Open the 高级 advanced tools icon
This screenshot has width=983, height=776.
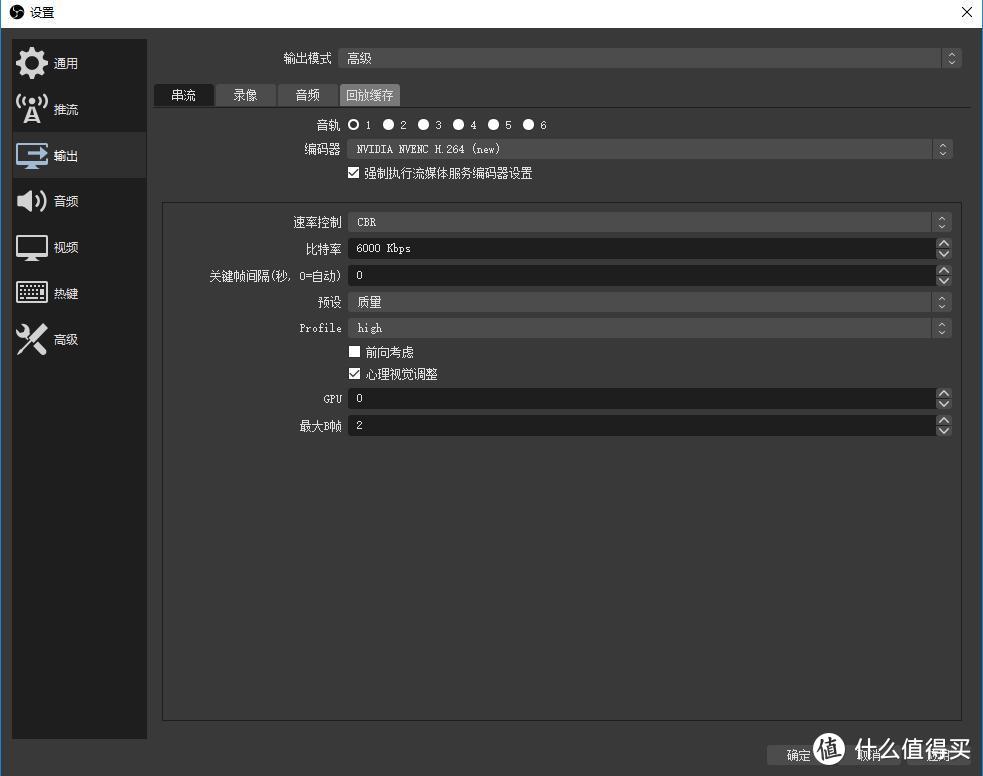tap(31, 339)
